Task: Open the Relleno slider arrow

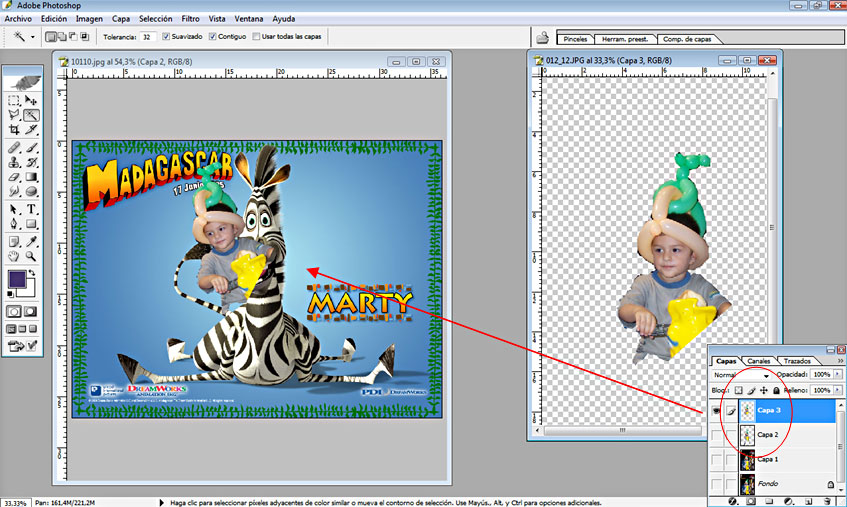Action: (x=838, y=390)
